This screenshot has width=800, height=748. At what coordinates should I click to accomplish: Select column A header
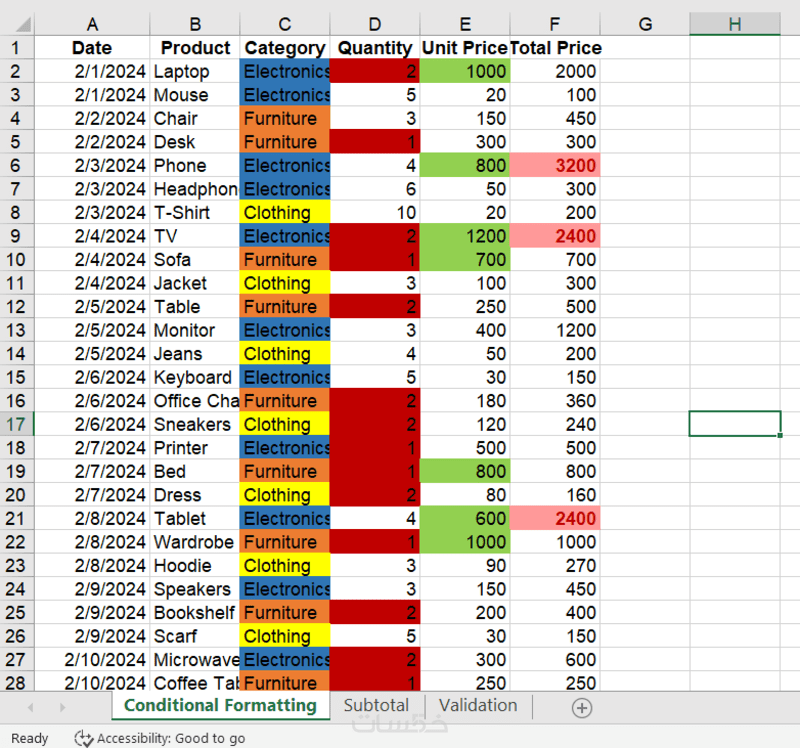pos(92,24)
